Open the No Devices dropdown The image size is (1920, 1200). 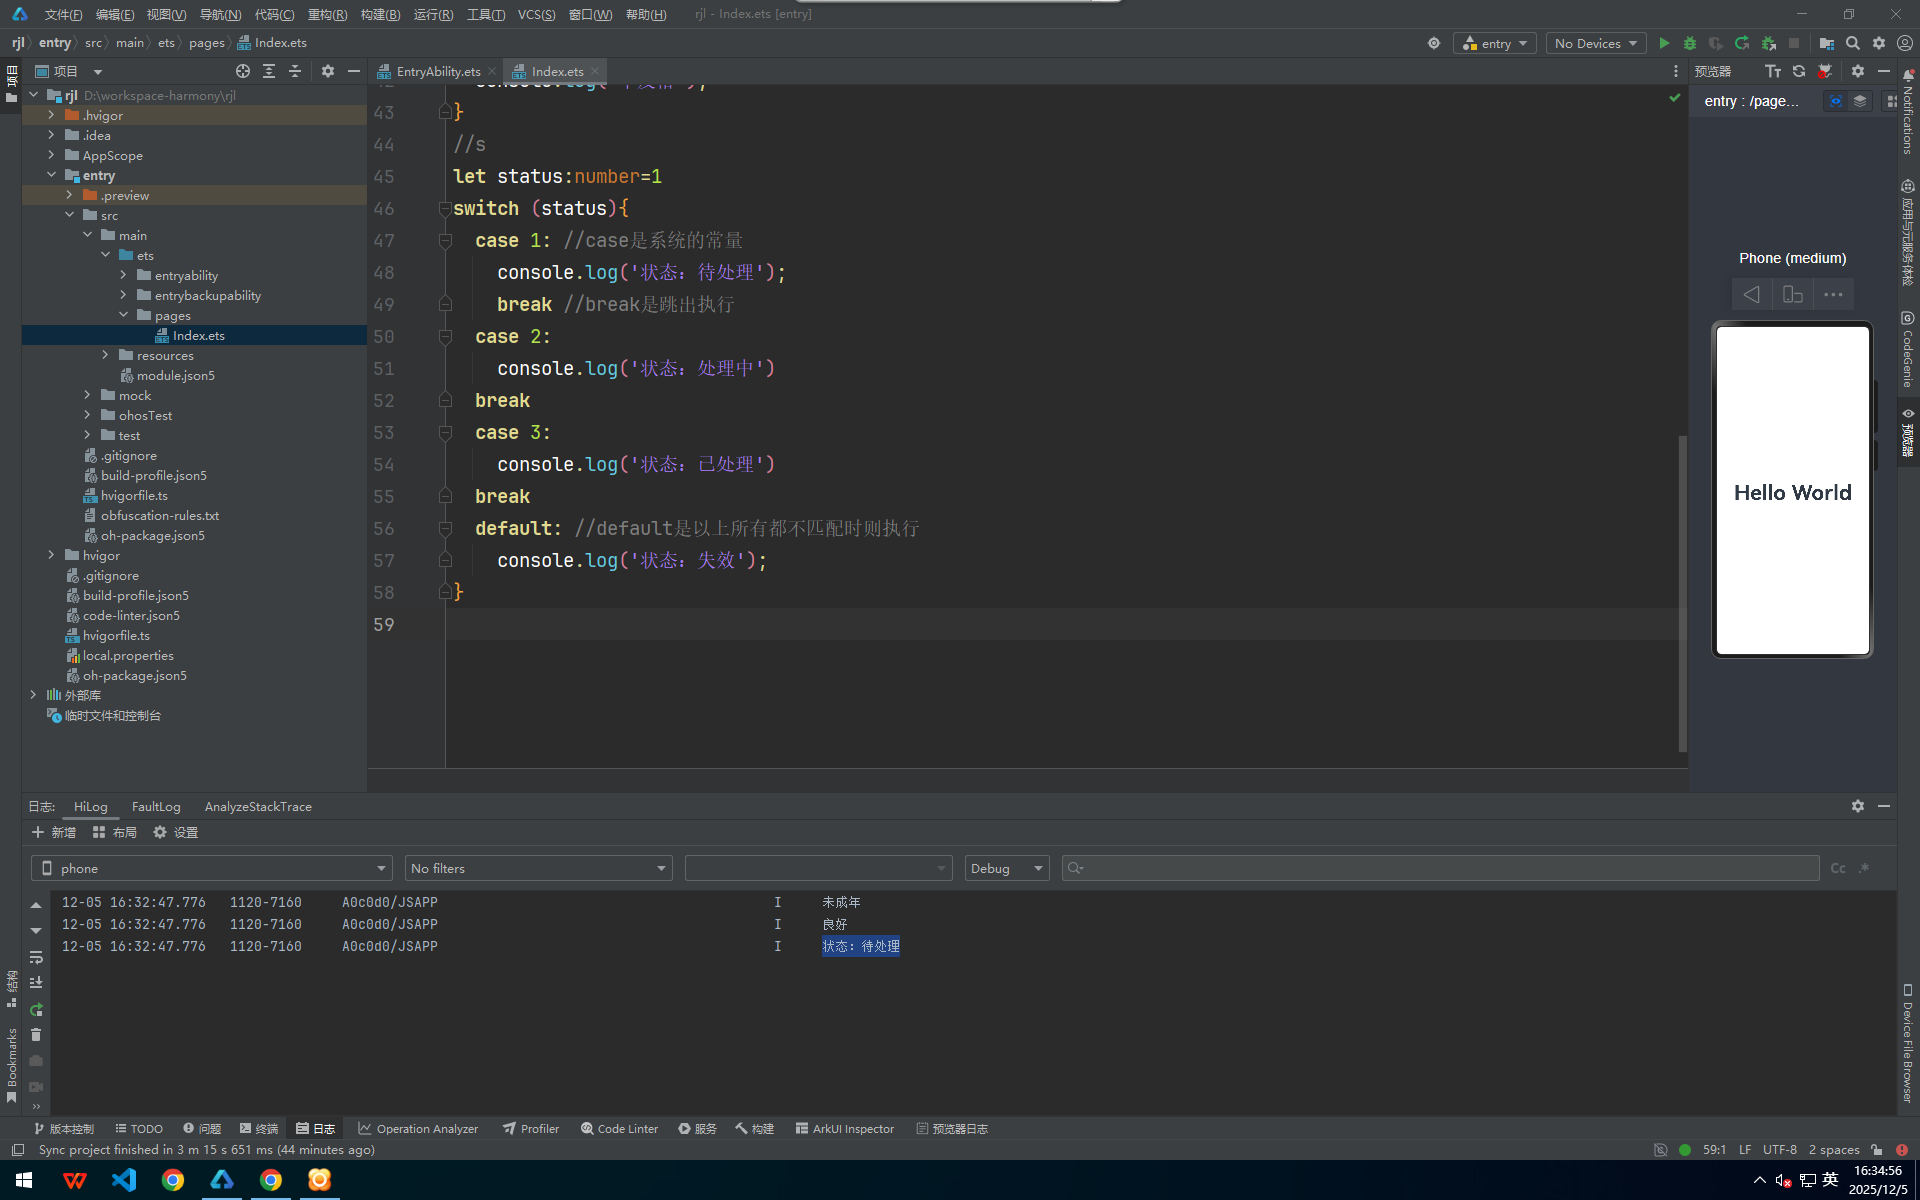[x=1596, y=43]
